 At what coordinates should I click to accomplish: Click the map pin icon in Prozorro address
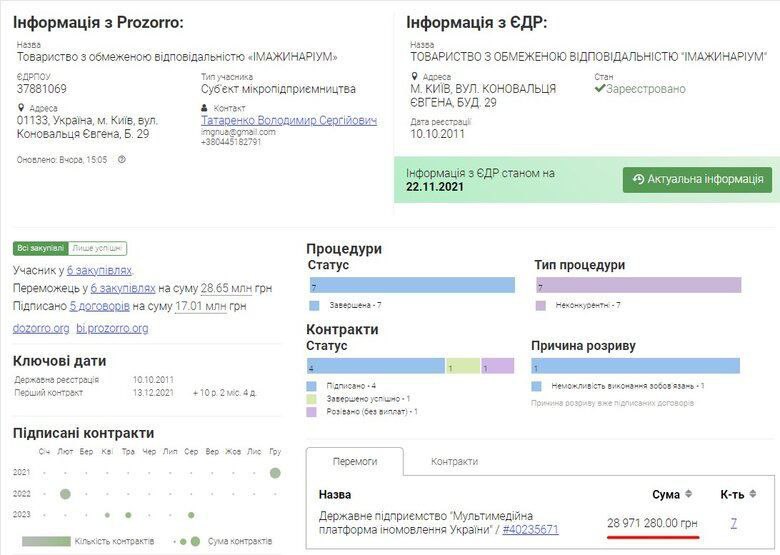click(21, 108)
